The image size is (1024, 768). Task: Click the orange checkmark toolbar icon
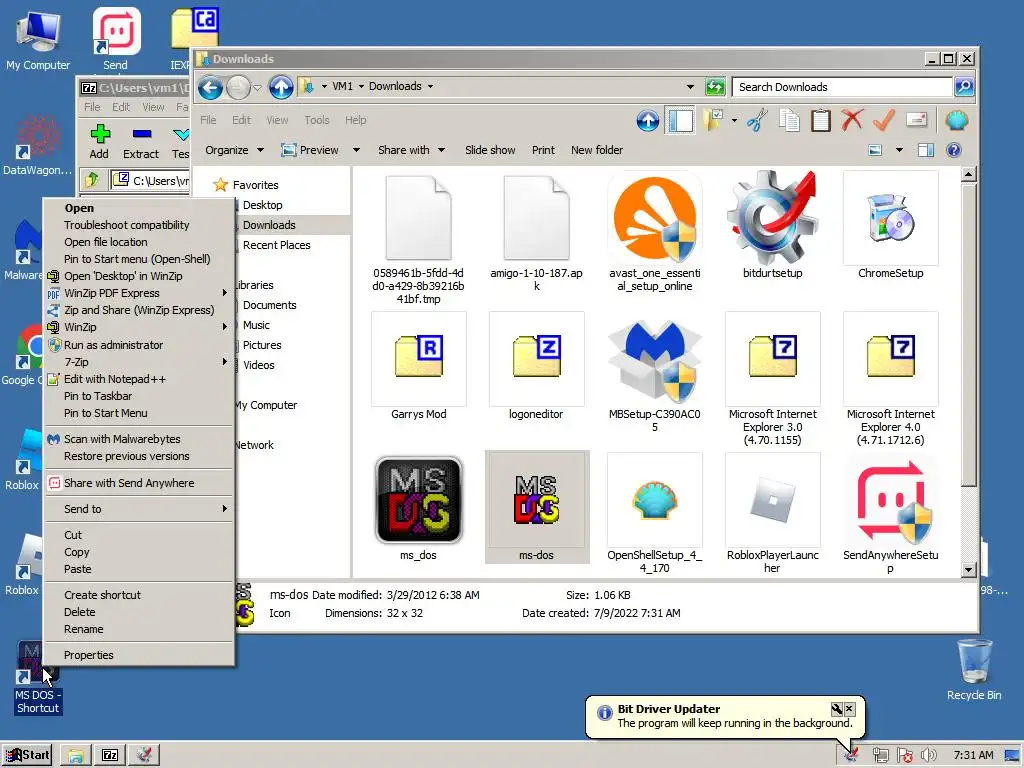(x=884, y=120)
